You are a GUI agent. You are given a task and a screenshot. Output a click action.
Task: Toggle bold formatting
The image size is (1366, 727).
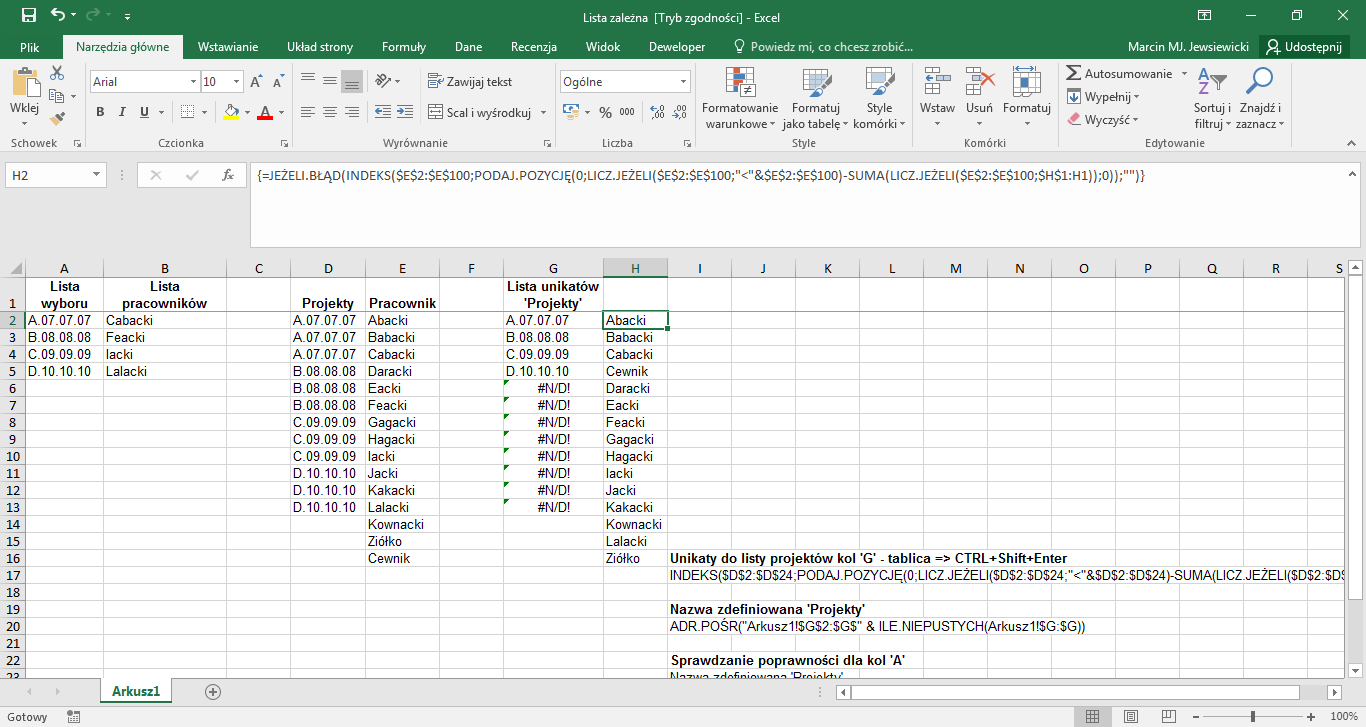coord(99,111)
